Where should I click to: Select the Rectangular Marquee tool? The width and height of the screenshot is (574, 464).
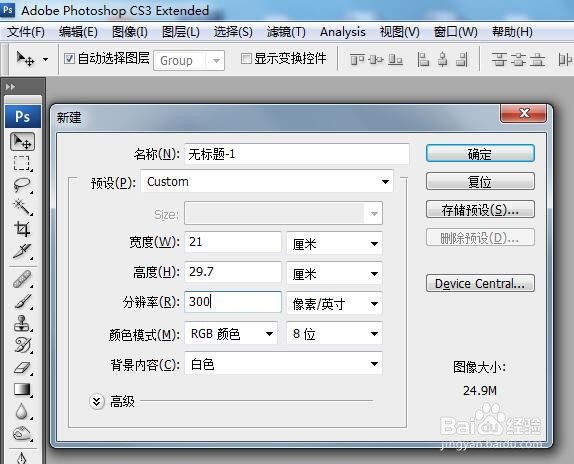point(22,163)
